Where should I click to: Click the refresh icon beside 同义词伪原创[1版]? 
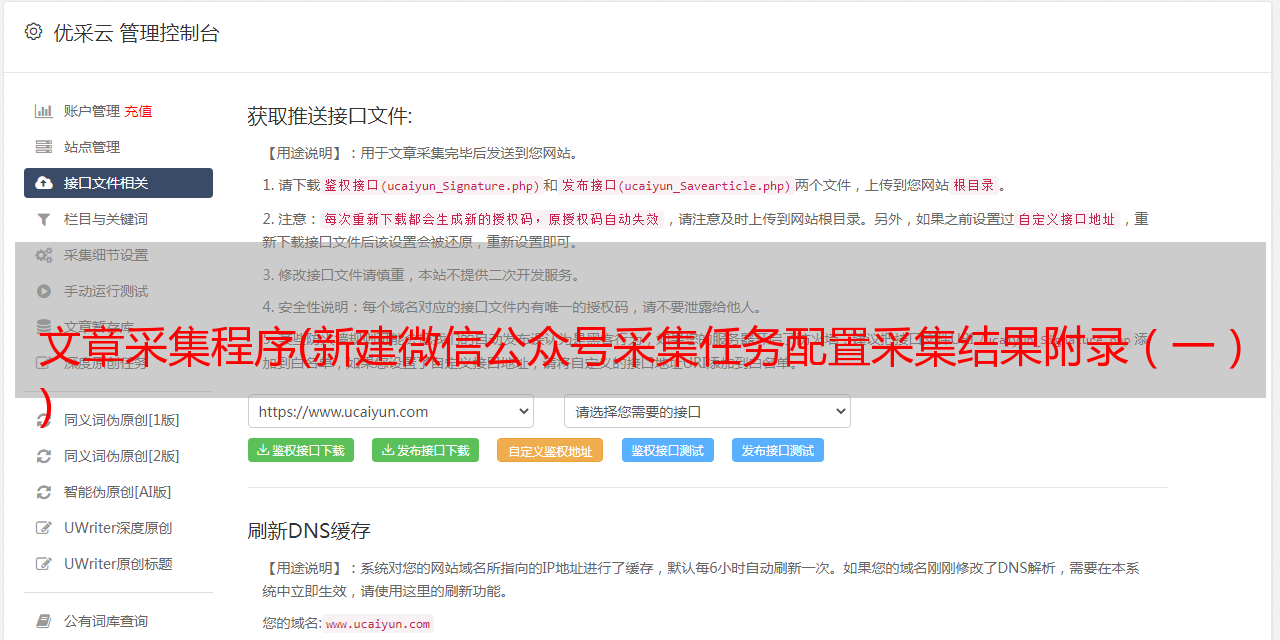pyautogui.click(x=44, y=420)
